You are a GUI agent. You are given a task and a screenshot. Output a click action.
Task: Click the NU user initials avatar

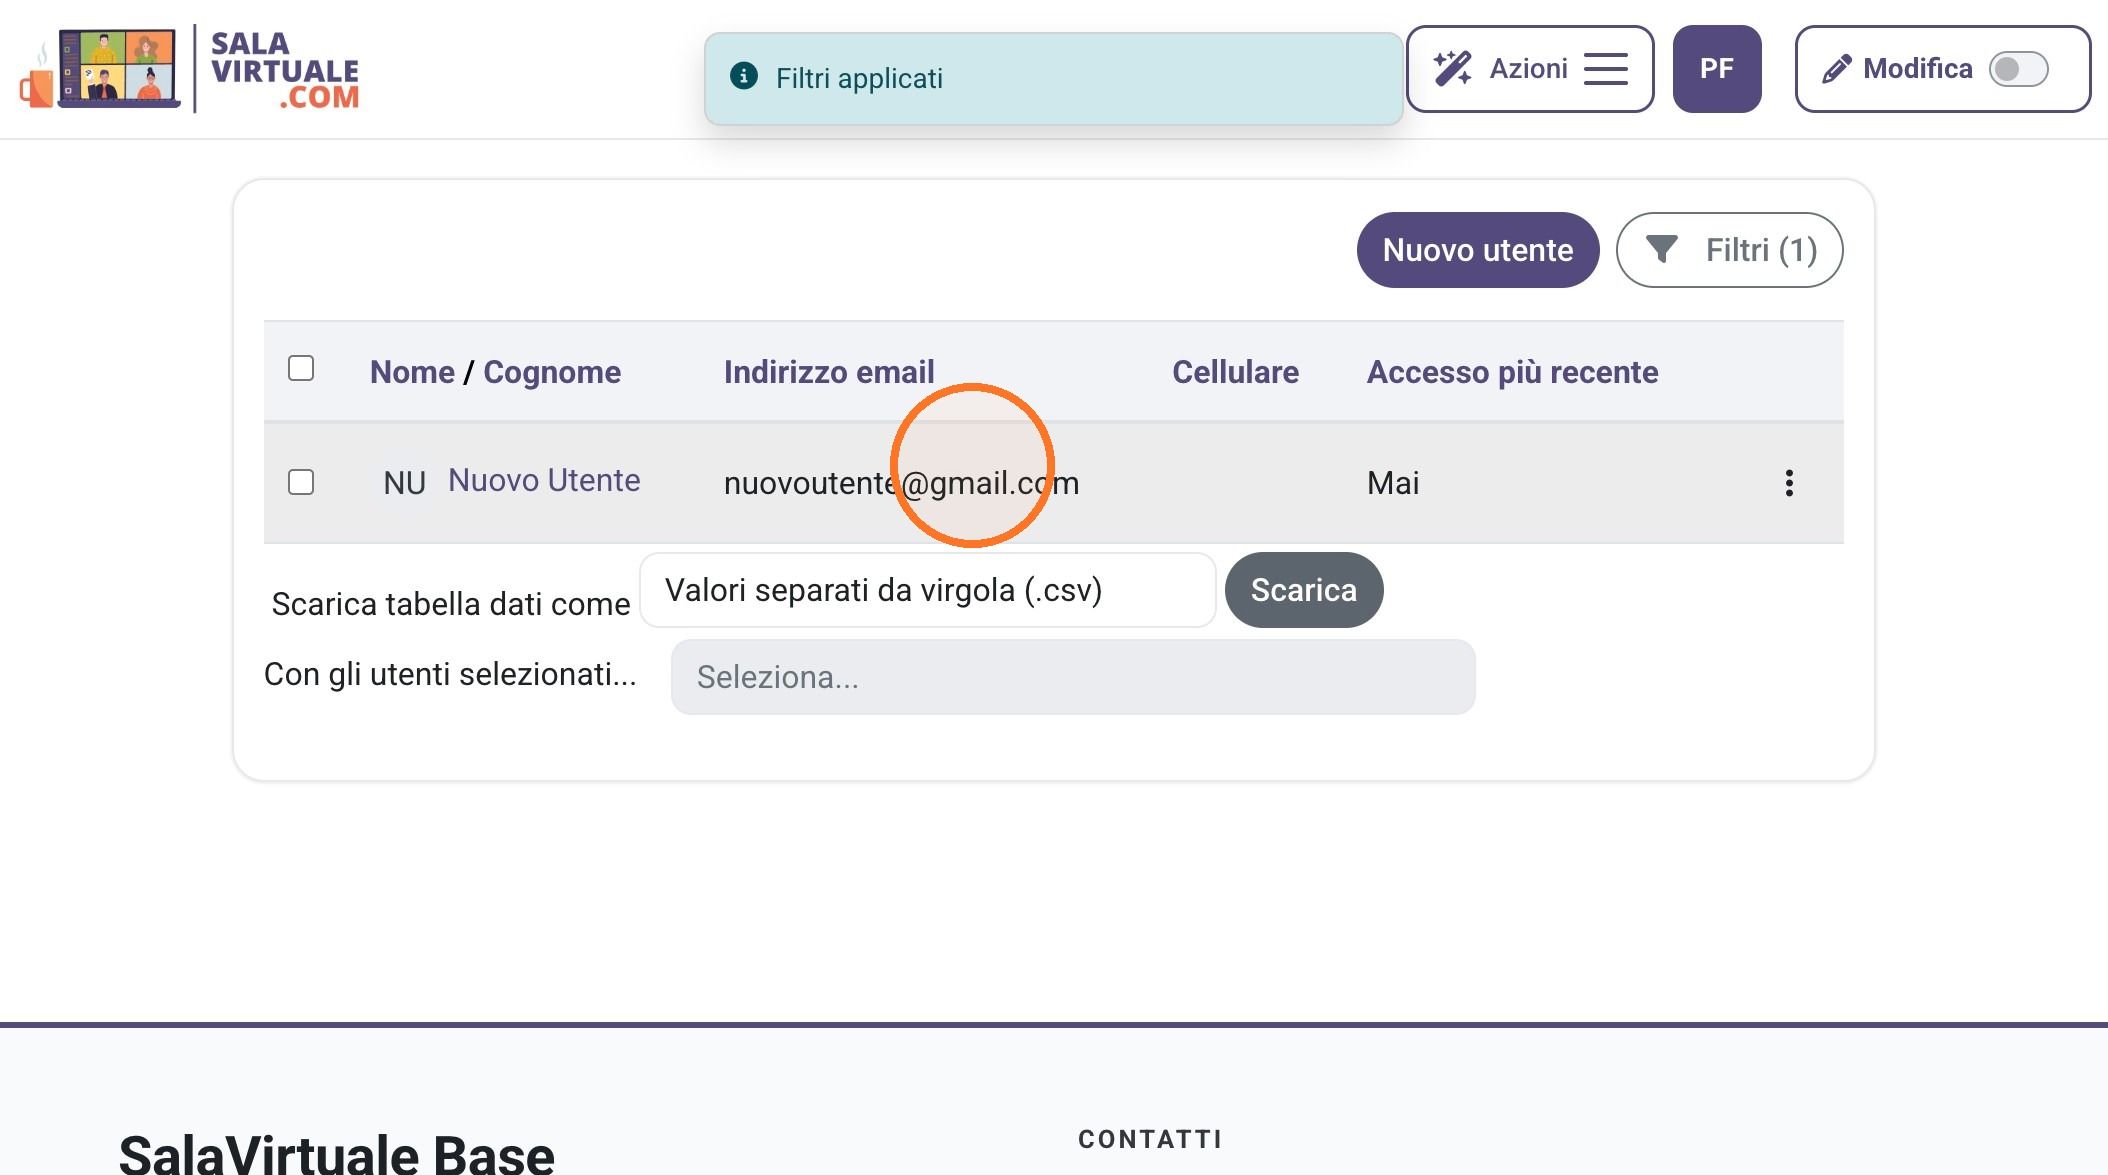[404, 483]
